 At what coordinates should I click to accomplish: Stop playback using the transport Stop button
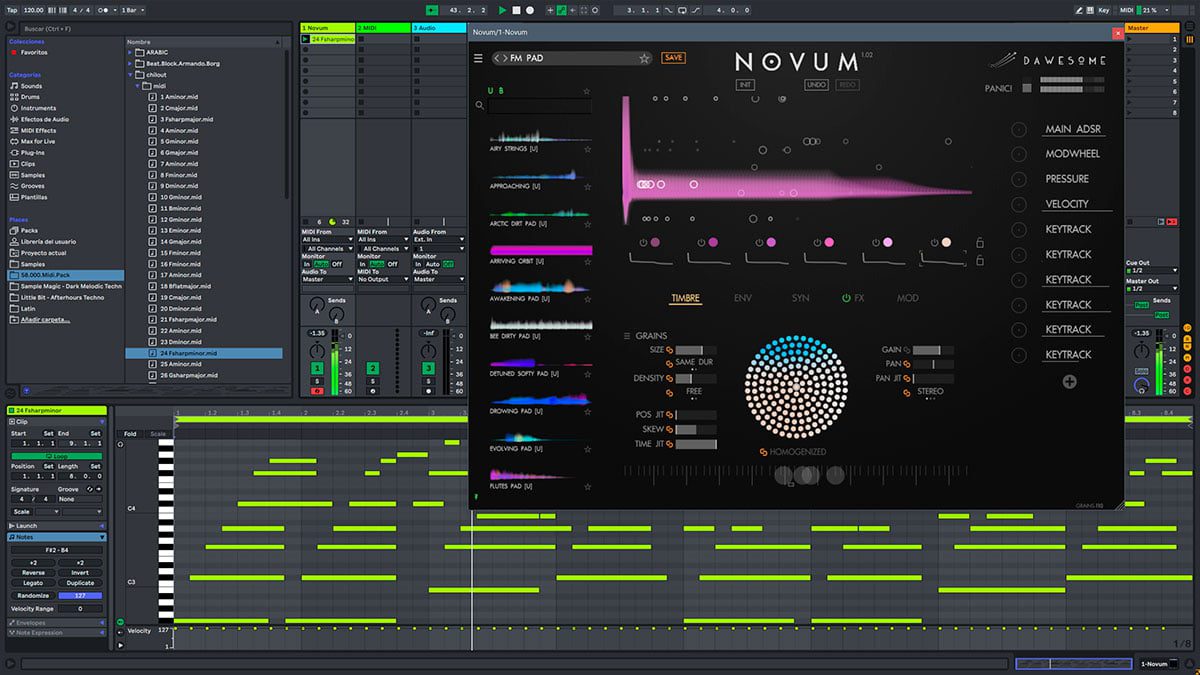coord(516,10)
